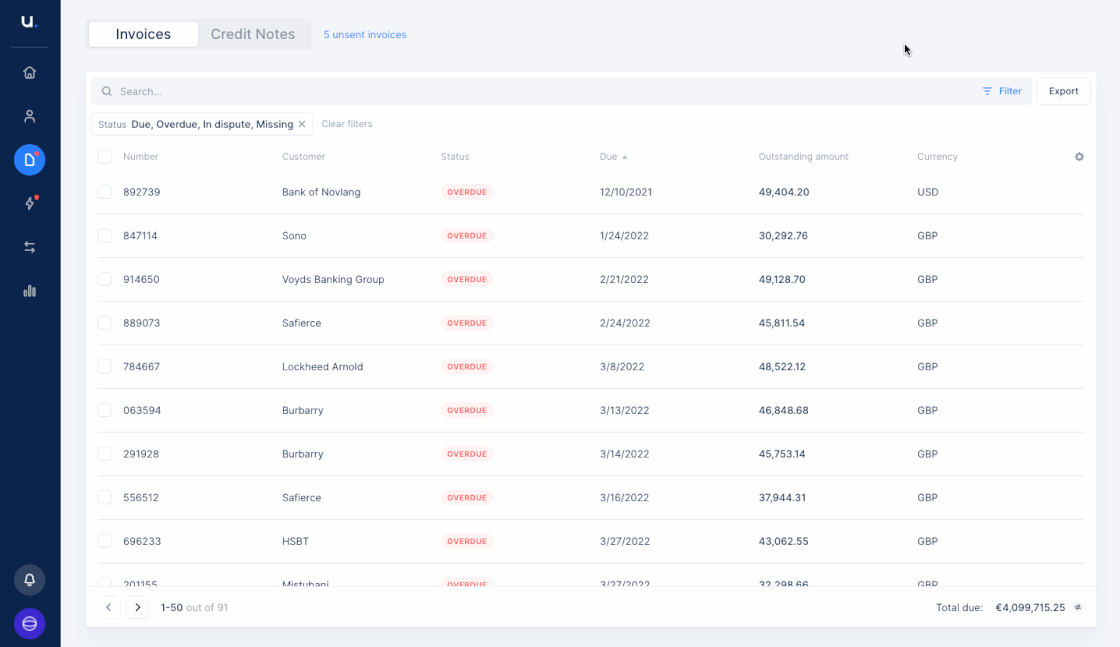This screenshot has width=1120, height=647.
Task: Open the transfers arrows icon in sidebar
Action: (29, 247)
